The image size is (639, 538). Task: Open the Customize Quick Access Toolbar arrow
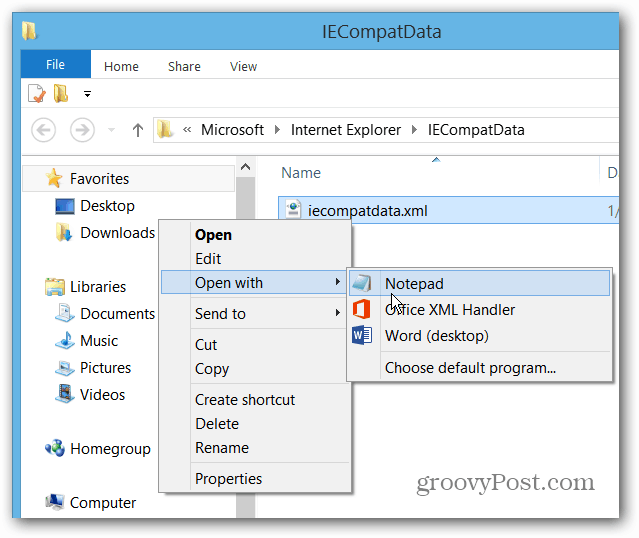pyautogui.click(x=87, y=94)
